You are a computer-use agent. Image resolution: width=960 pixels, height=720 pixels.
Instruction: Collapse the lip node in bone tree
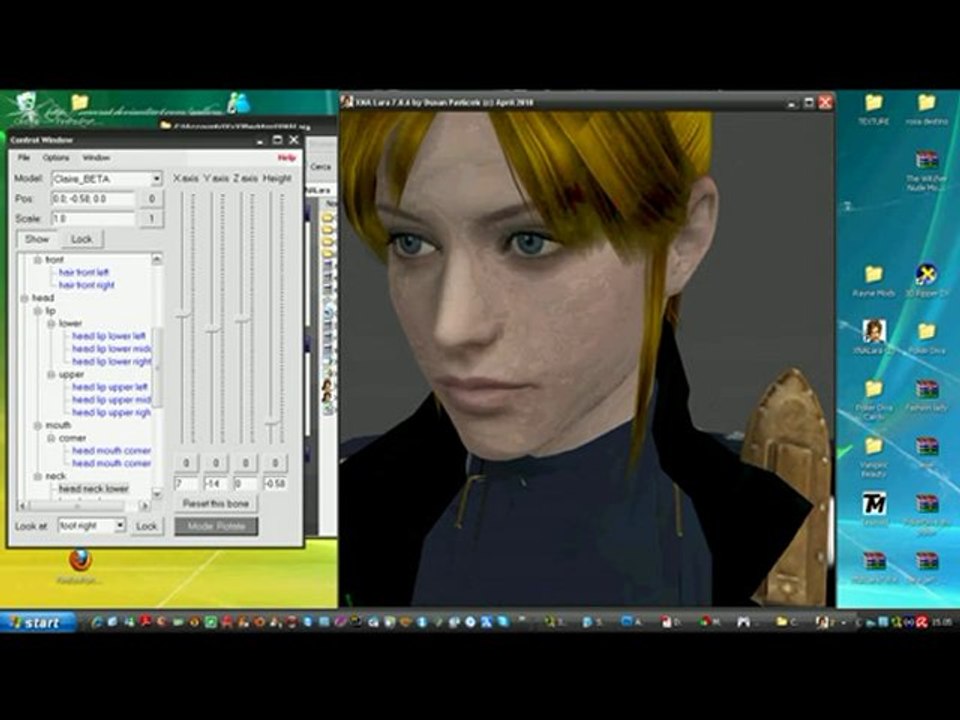38,311
